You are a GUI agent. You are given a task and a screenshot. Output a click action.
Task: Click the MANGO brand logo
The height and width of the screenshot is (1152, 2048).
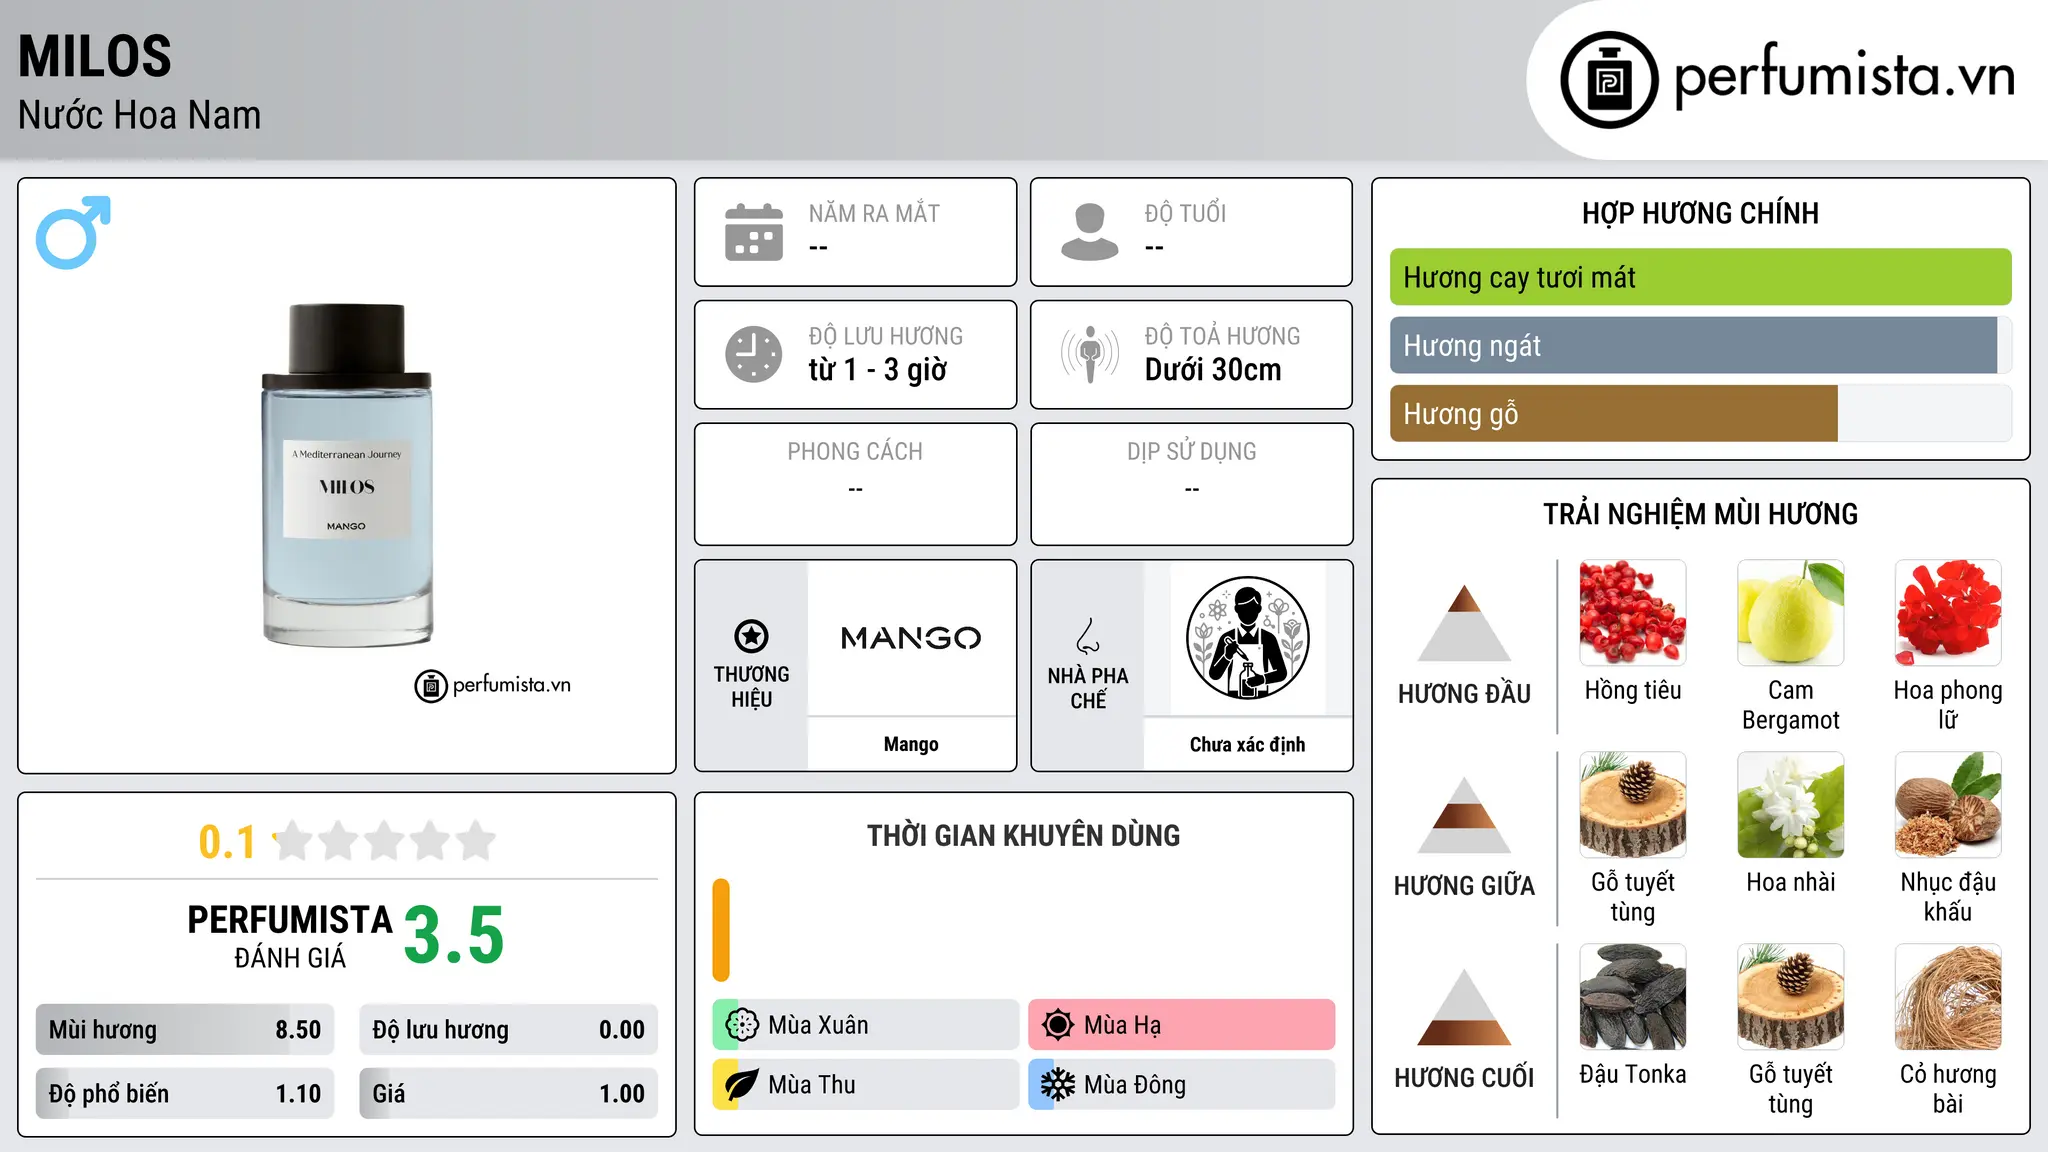click(911, 638)
